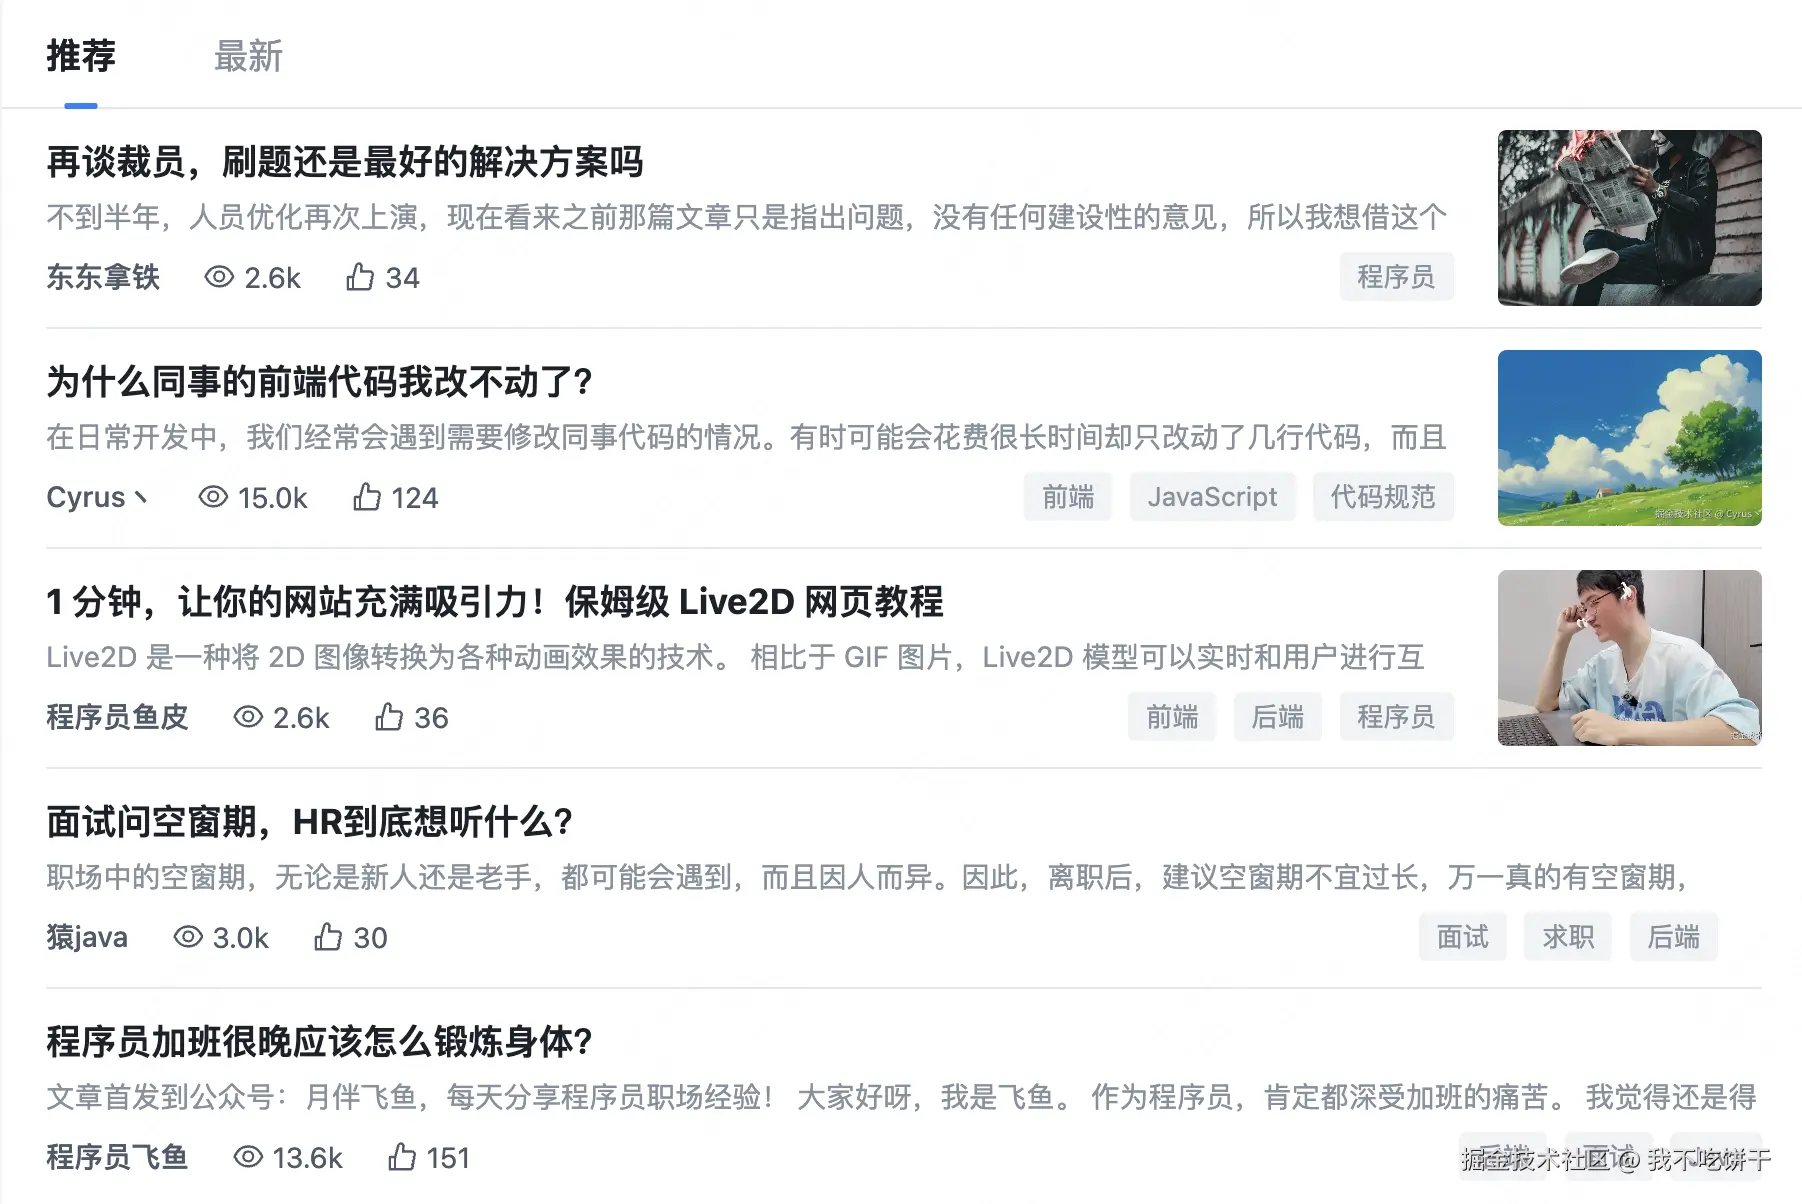Image resolution: width=1802 pixels, height=1204 pixels.
Task: Open article 为什么同事的前端代码我改不动了?
Action: click(320, 381)
